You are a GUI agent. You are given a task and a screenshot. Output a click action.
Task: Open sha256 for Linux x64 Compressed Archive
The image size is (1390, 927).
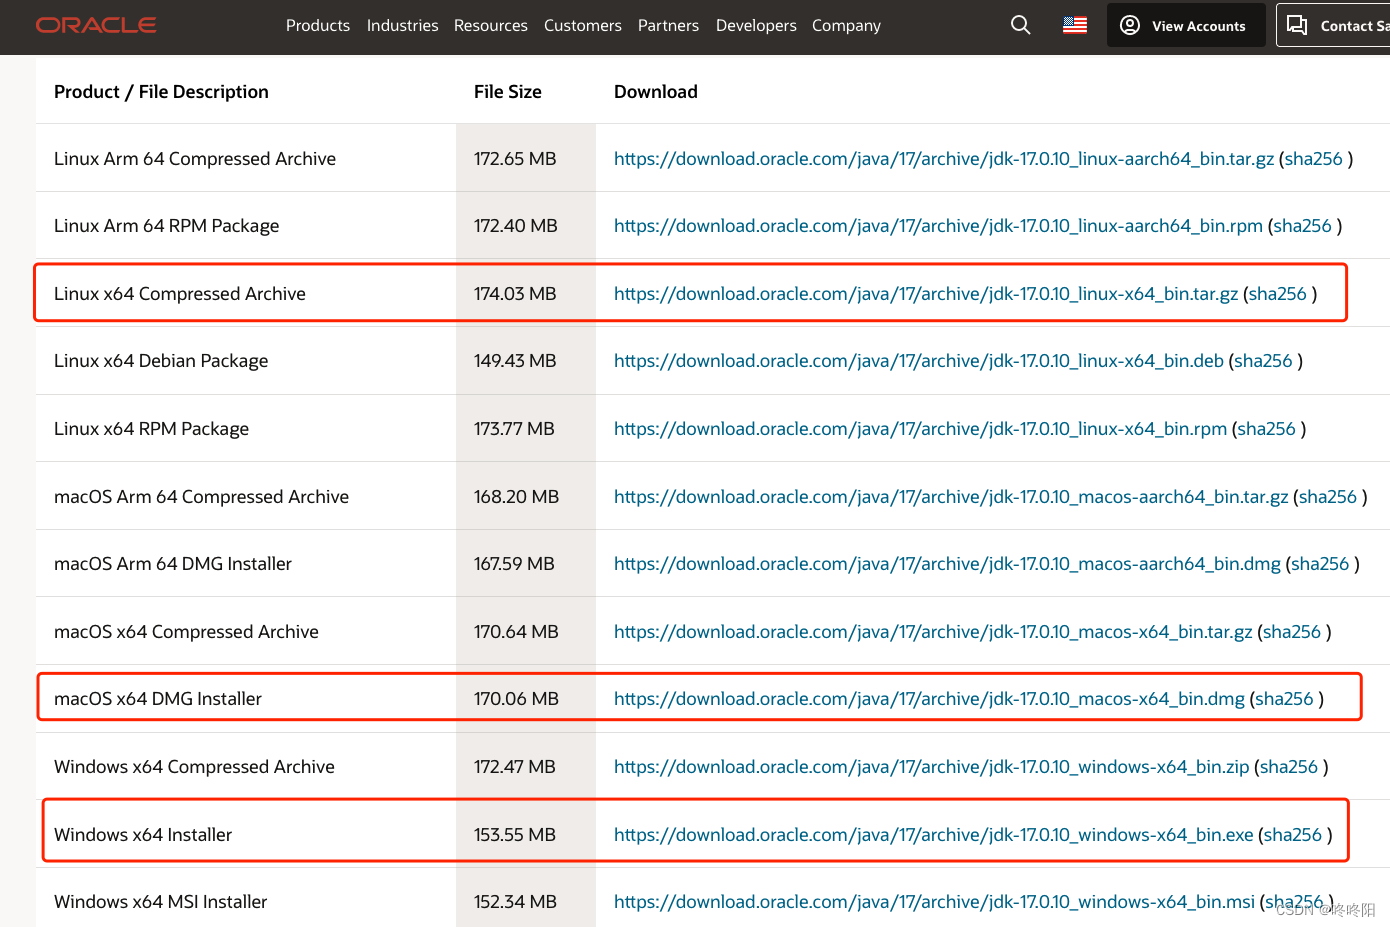pyautogui.click(x=1278, y=294)
